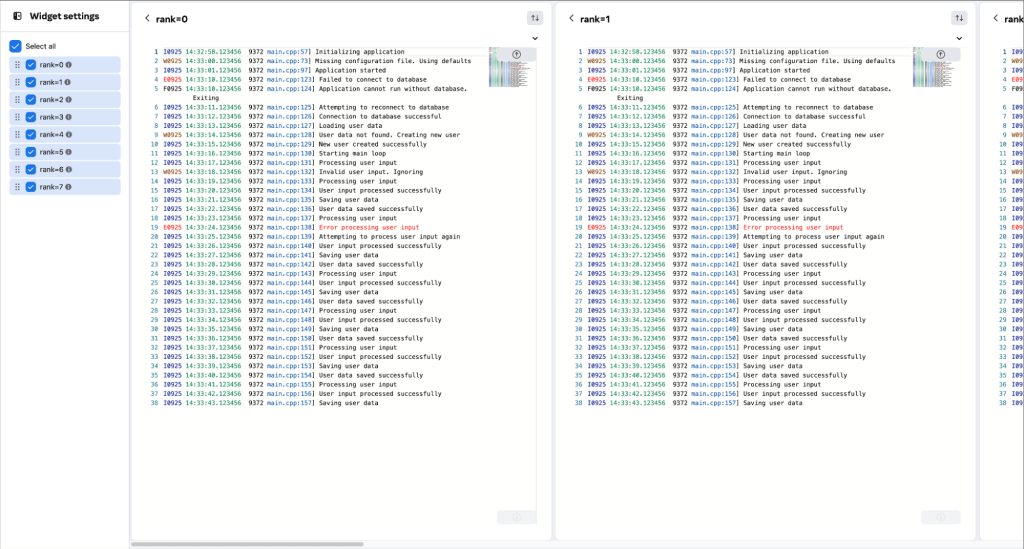
Task: Click scroll-to-bottom button in rank=1 panel
Action: point(940,517)
